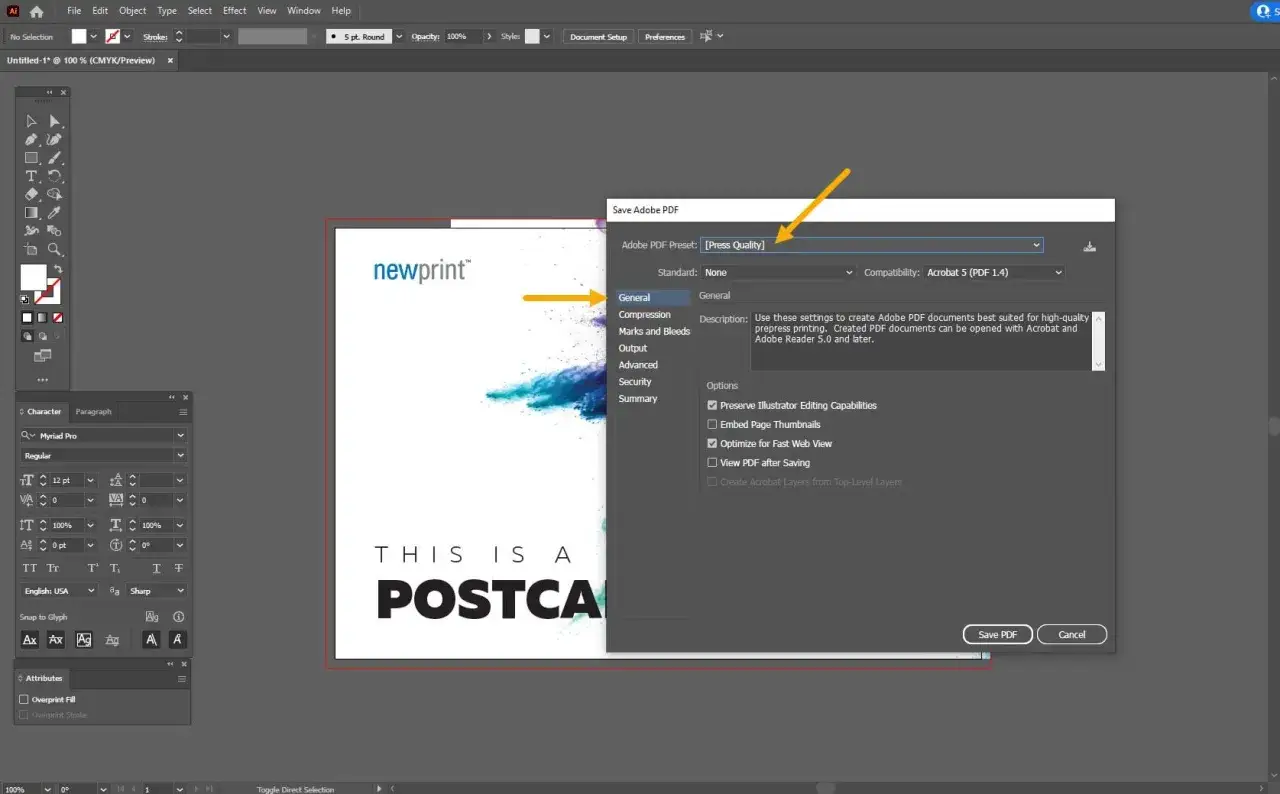Apply Superscript in Character panel
Image resolution: width=1280 pixels, height=794 pixels.
92,568
